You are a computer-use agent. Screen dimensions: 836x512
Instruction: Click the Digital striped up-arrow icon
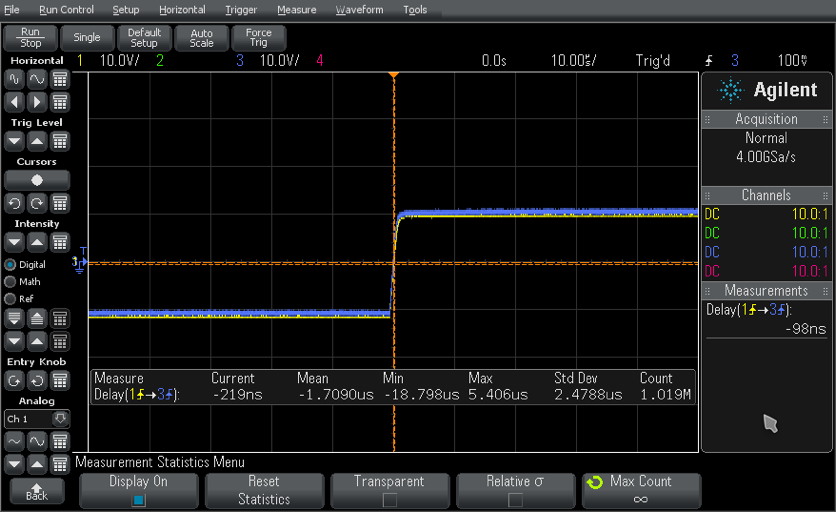coord(37,319)
